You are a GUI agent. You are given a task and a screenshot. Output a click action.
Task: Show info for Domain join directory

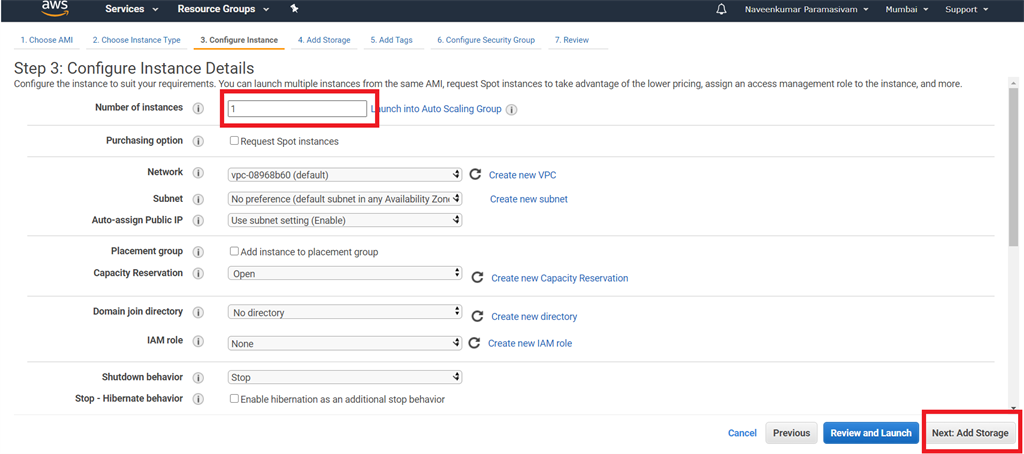pos(199,312)
